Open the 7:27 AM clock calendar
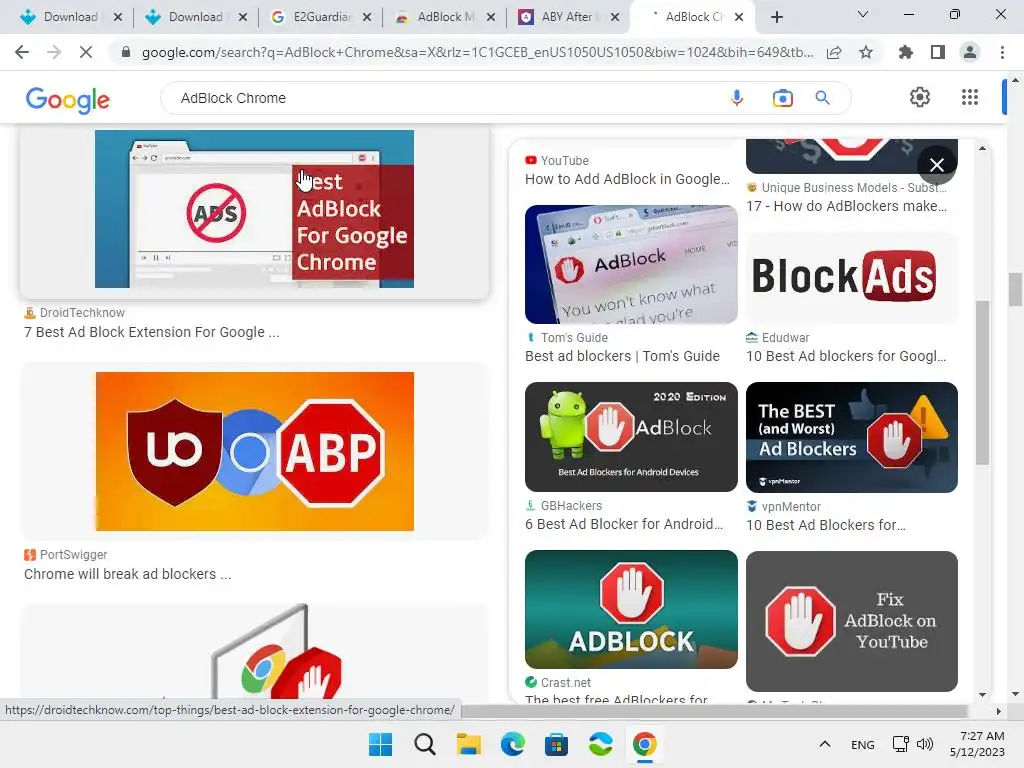Image resolution: width=1024 pixels, height=768 pixels. (x=977, y=744)
